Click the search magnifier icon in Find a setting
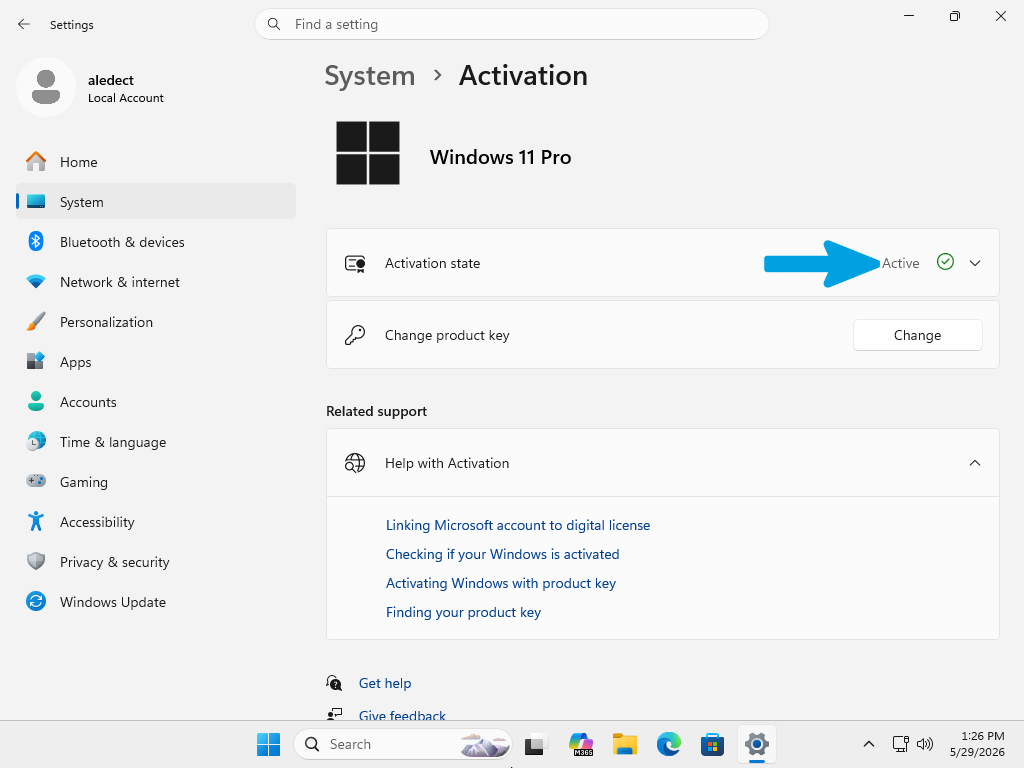The image size is (1024, 768). 274,24
